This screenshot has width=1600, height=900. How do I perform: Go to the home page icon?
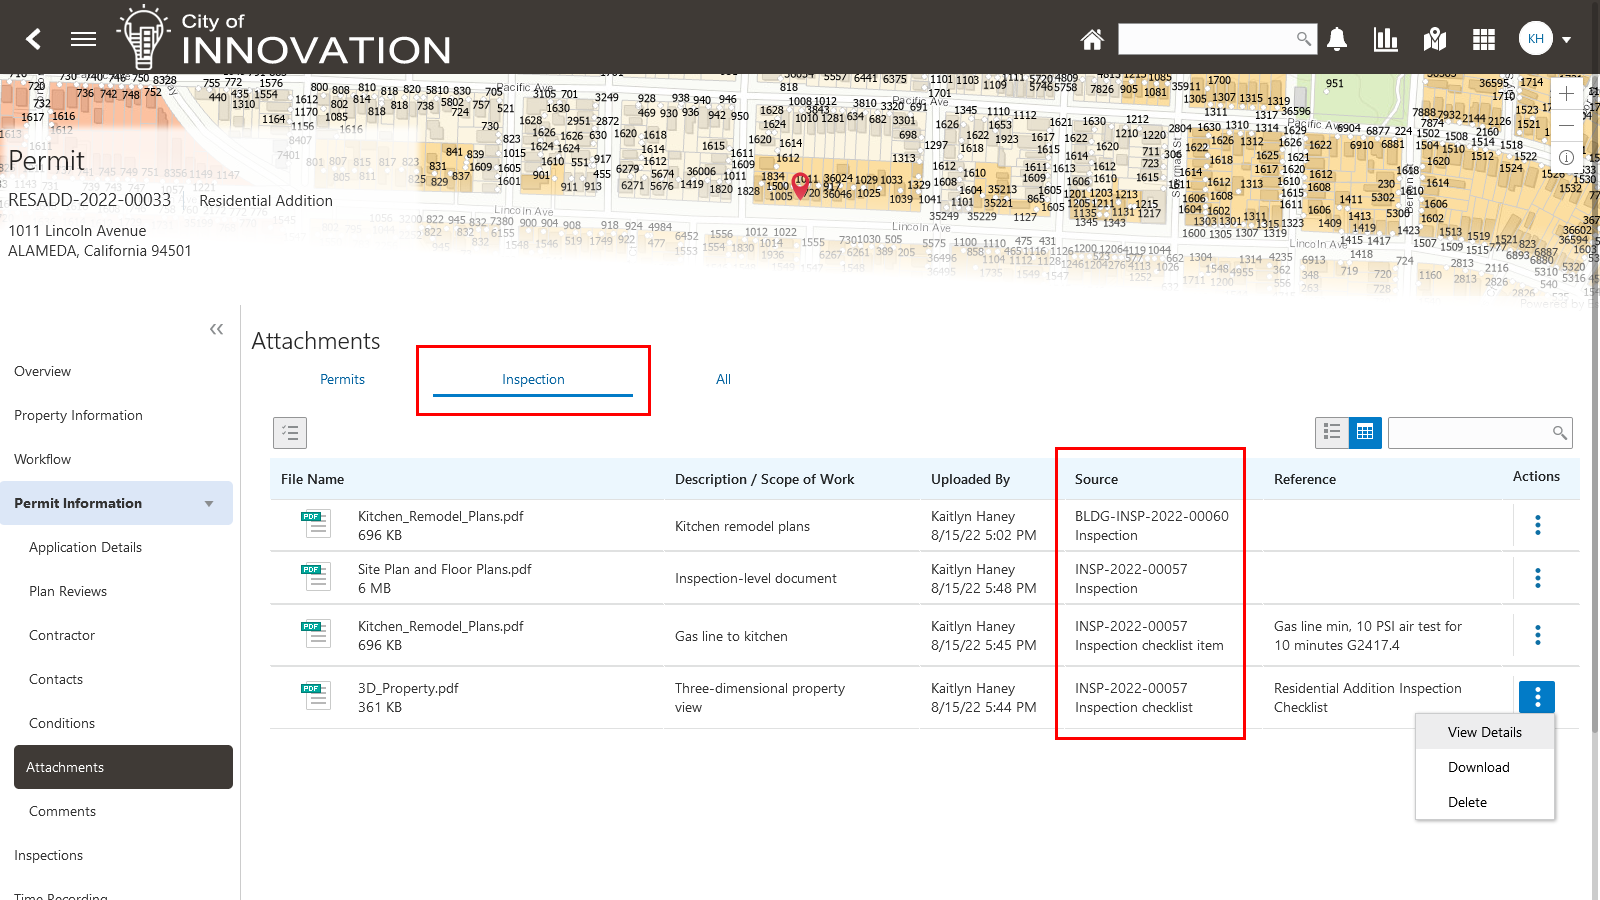(x=1092, y=39)
